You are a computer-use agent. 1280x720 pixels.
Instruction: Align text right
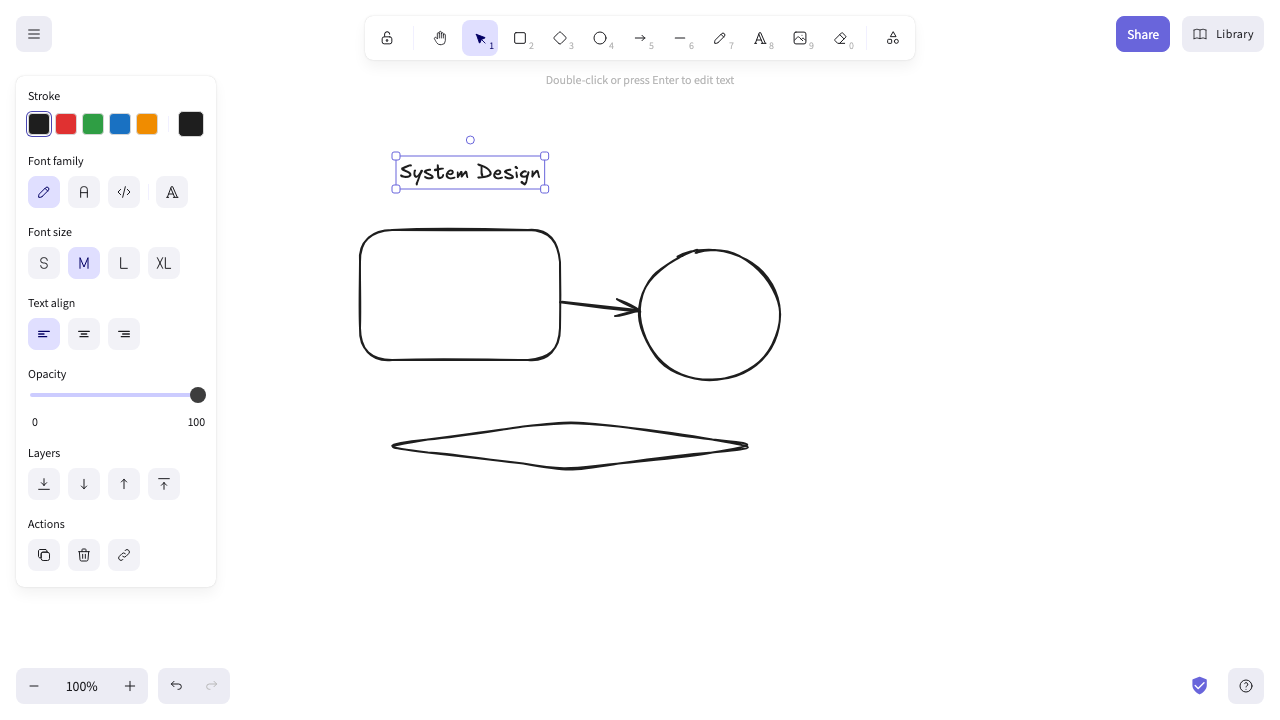[x=124, y=334]
